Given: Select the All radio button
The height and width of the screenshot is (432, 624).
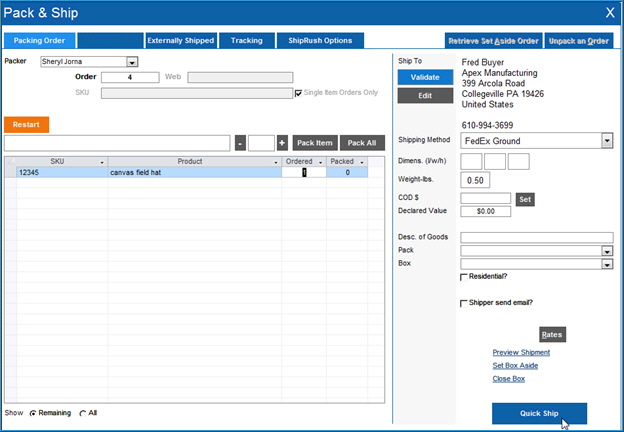Looking at the screenshot, I should click(x=83, y=412).
